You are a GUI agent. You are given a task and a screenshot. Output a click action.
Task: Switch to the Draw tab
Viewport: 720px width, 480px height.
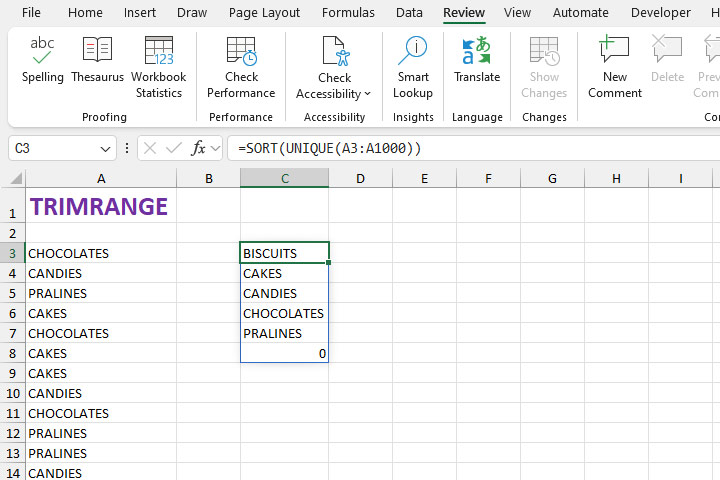click(192, 12)
